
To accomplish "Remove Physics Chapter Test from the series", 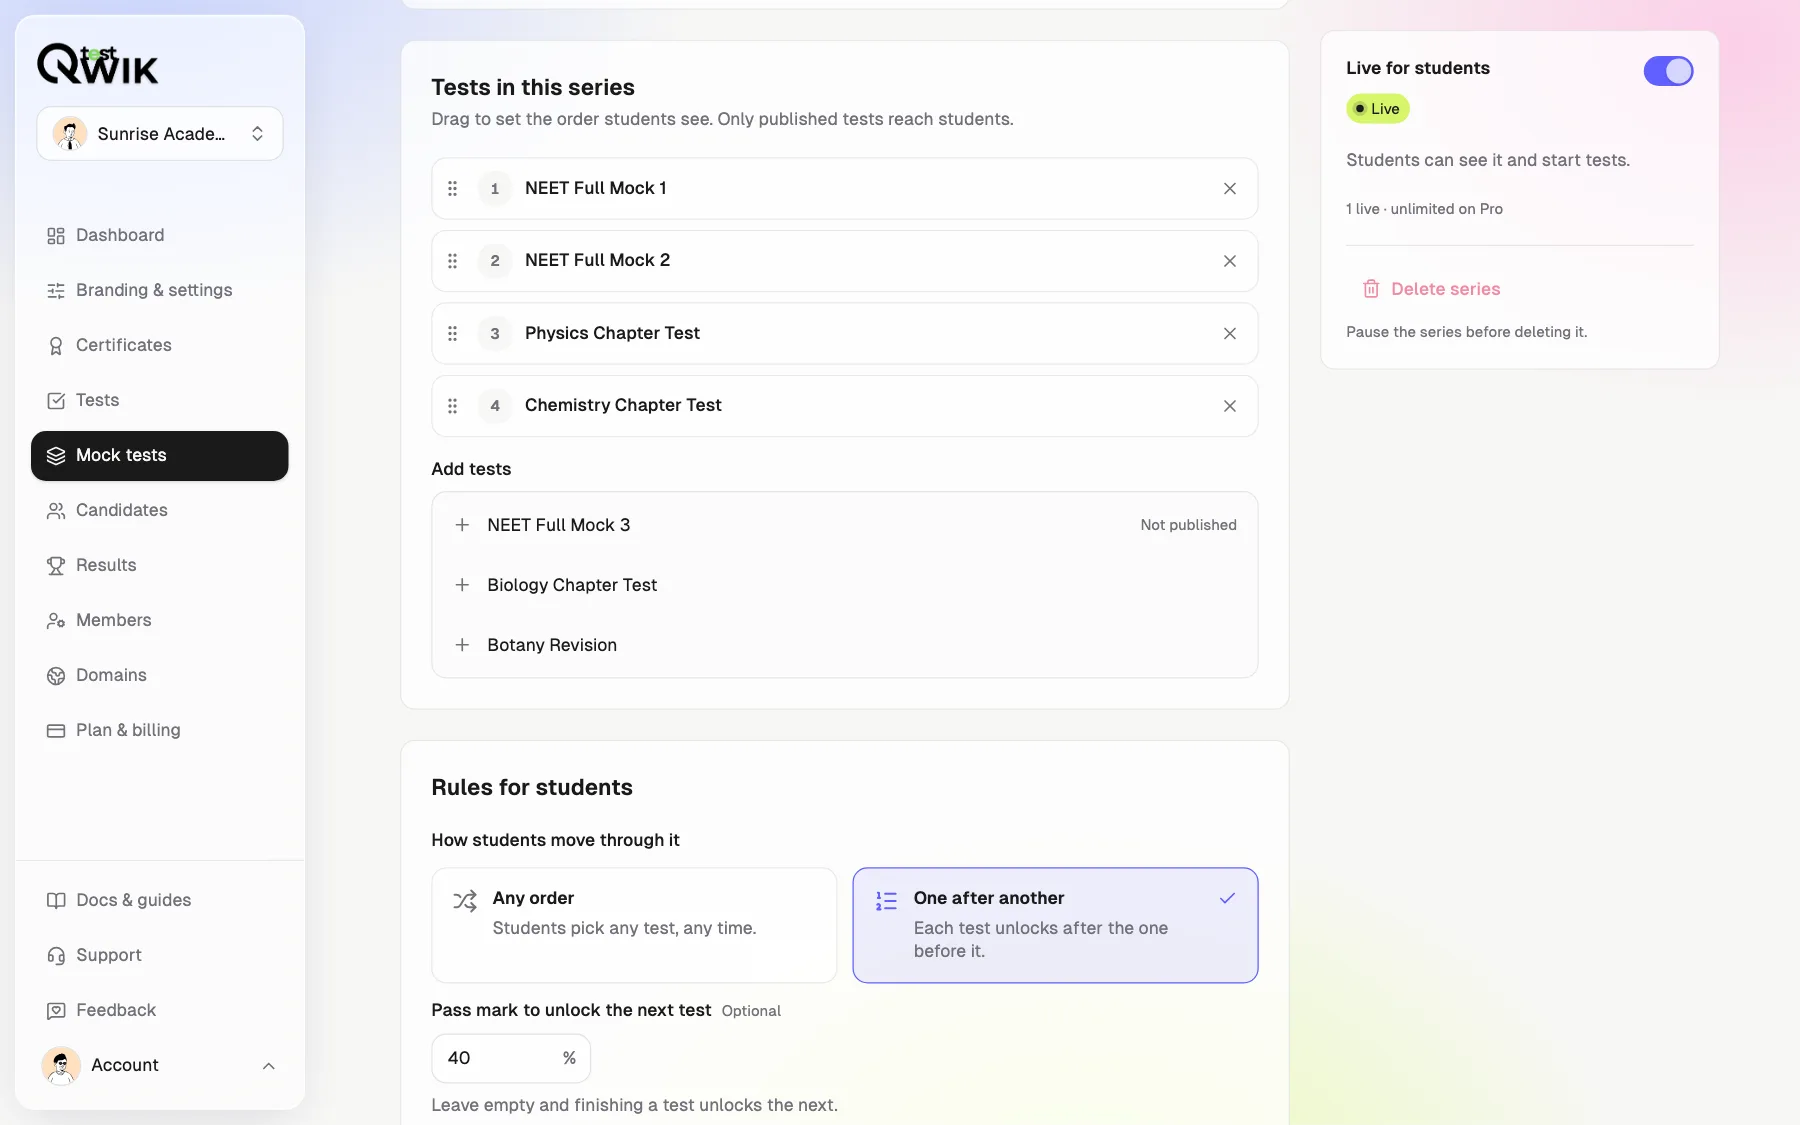I will coord(1230,334).
